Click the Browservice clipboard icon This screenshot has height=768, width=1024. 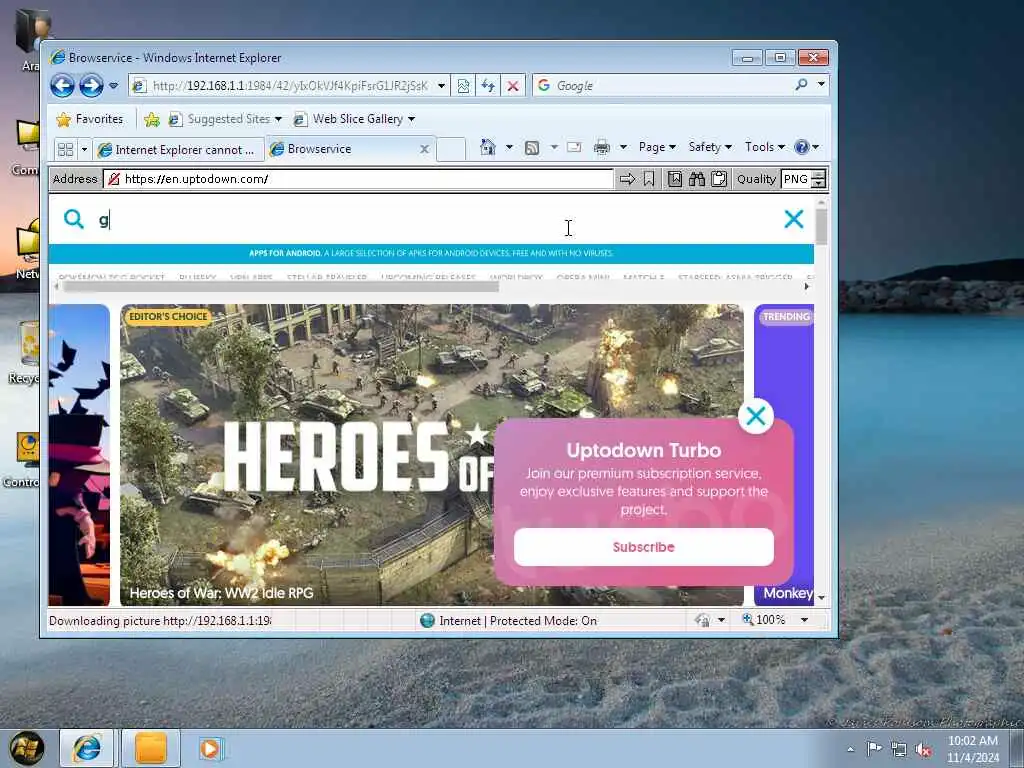(719, 179)
